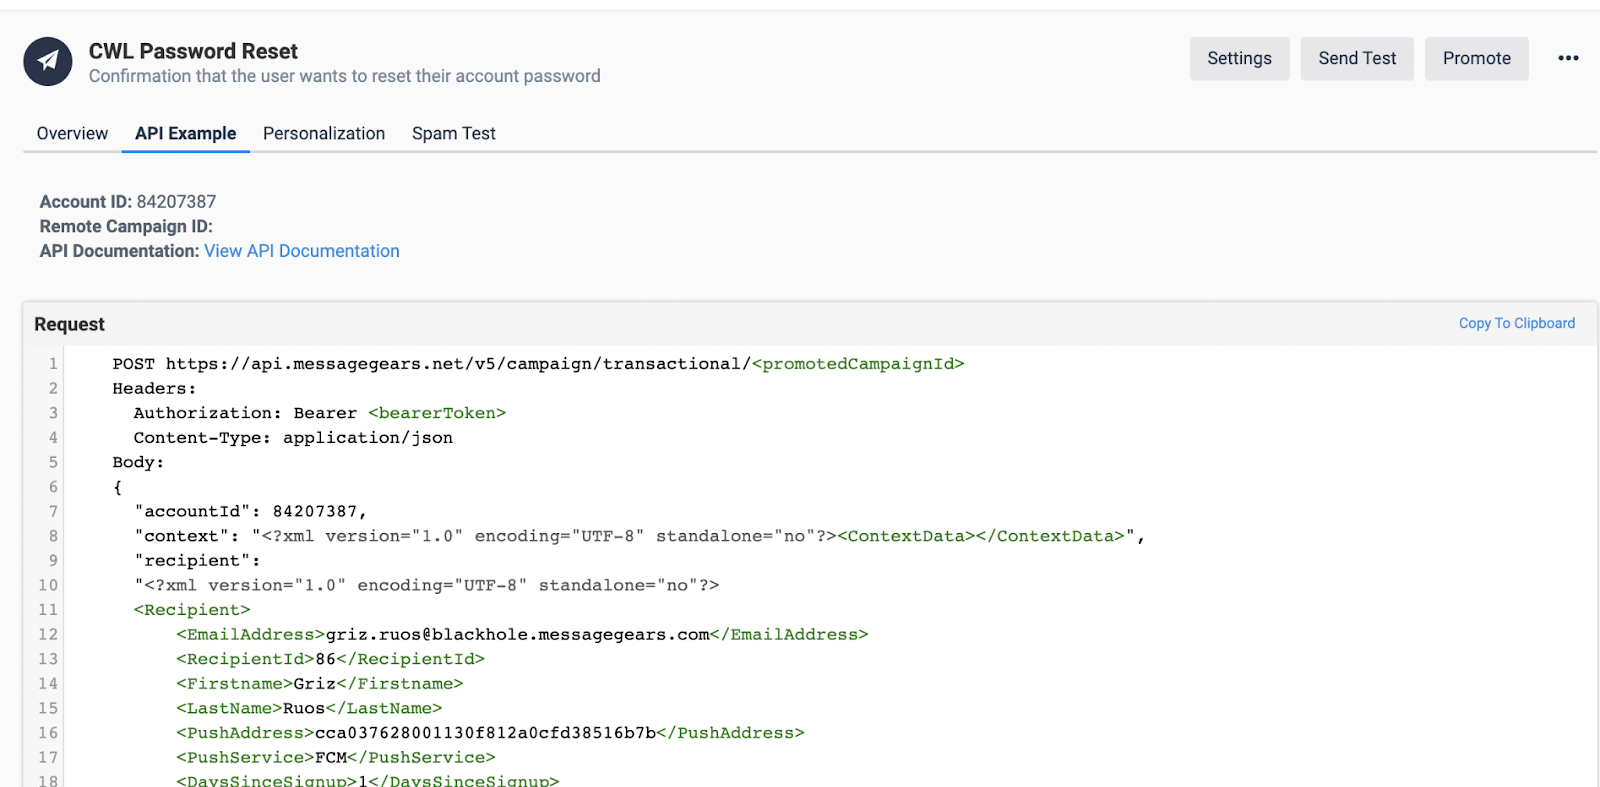Promote the CWL Password Reset campaign

click(x=1476, y=58)
